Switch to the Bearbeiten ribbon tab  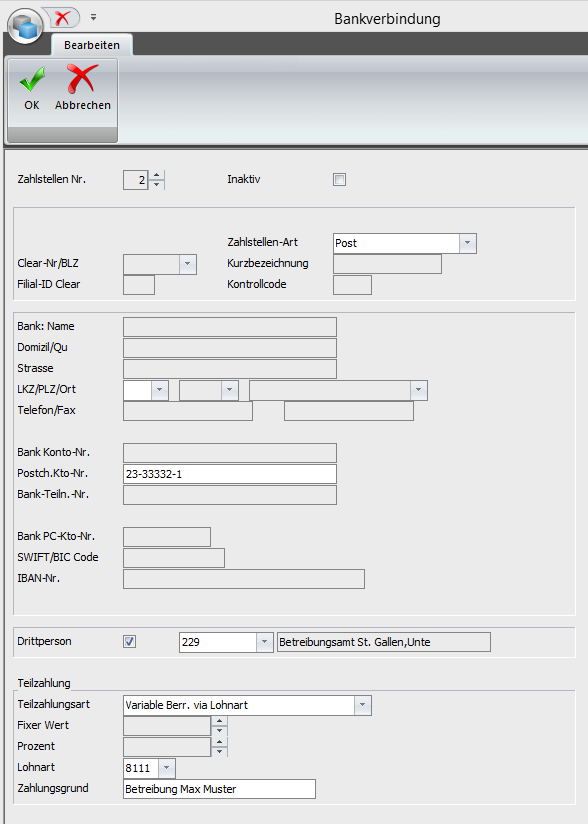(x=92, y=45)
